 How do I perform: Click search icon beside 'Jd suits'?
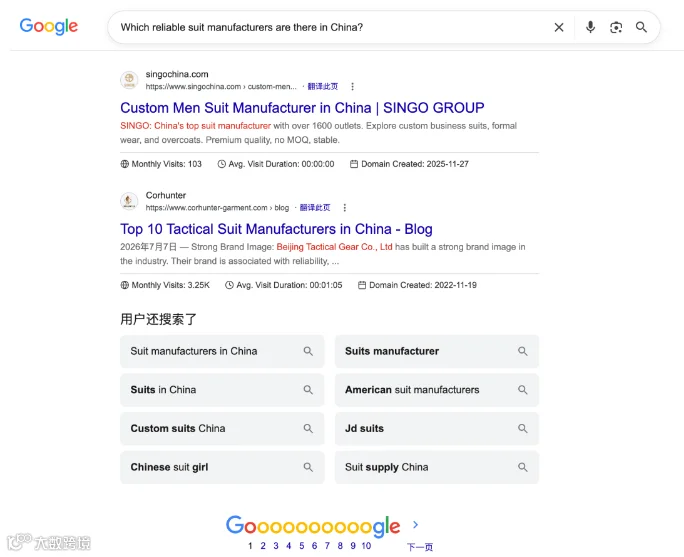pyautogui.click(x=523, y=428)
